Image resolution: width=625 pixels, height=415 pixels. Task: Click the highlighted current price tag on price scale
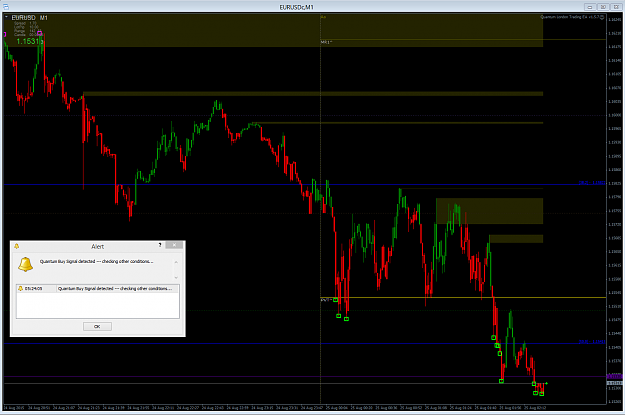point(614,384)
